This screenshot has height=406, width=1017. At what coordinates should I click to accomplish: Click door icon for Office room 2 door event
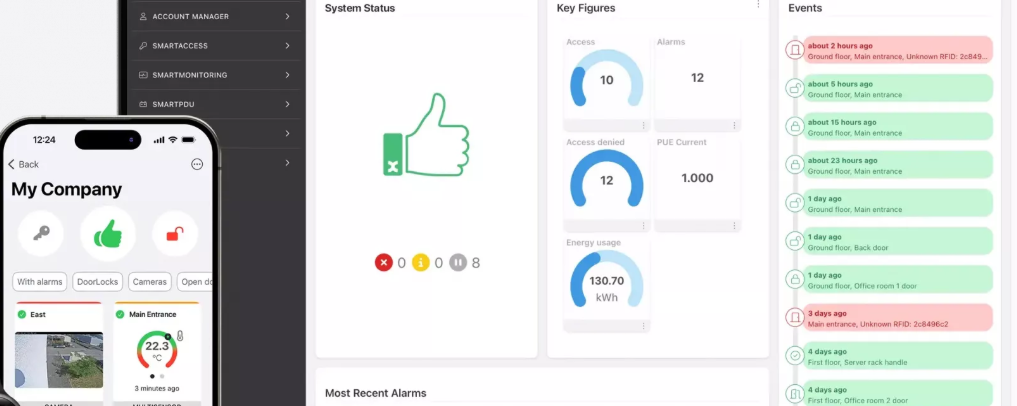(x=795, y=394)
